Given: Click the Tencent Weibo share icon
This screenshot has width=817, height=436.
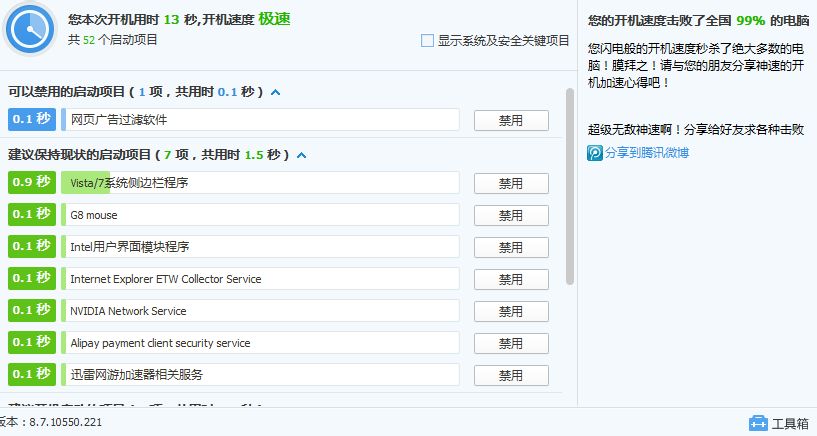Looking at the screenshot, I should click(x=595, y=153).
